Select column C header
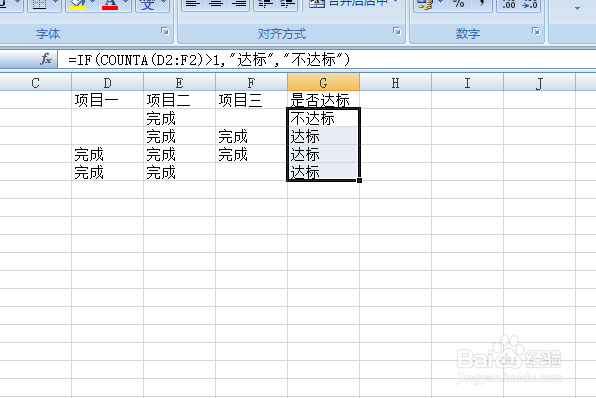Image resolution: width=596 pixels, height=398 pixels. pos(35,82)
